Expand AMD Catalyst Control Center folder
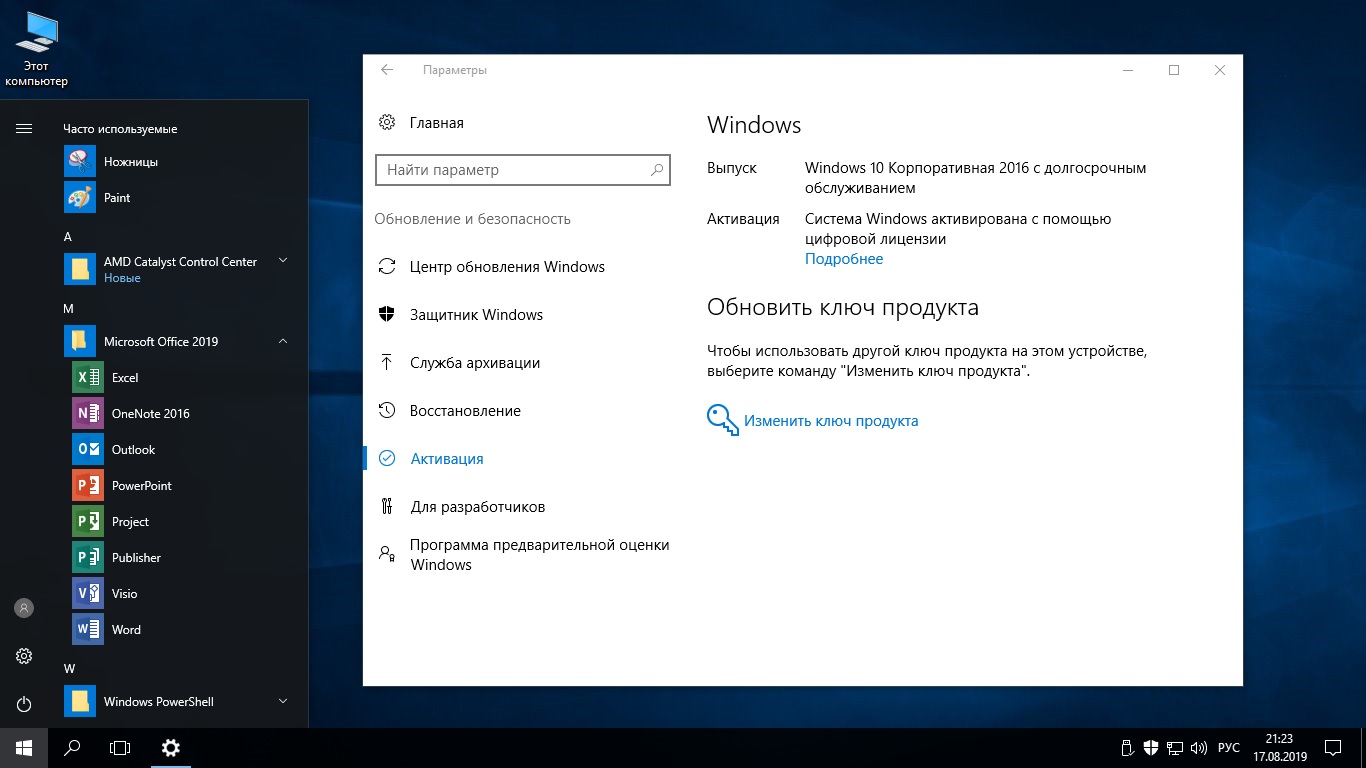 pyautogui.click(x=283, y=261)
